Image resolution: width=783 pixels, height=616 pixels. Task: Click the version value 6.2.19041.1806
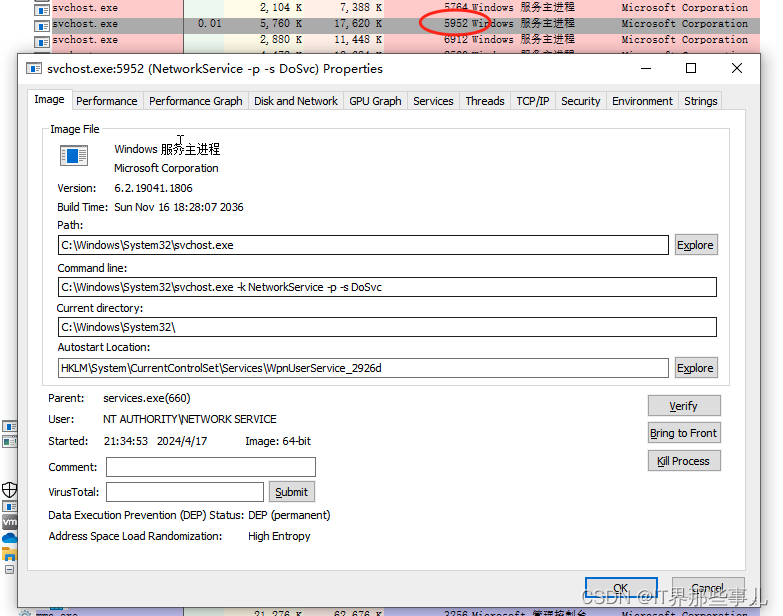point(153,188)
